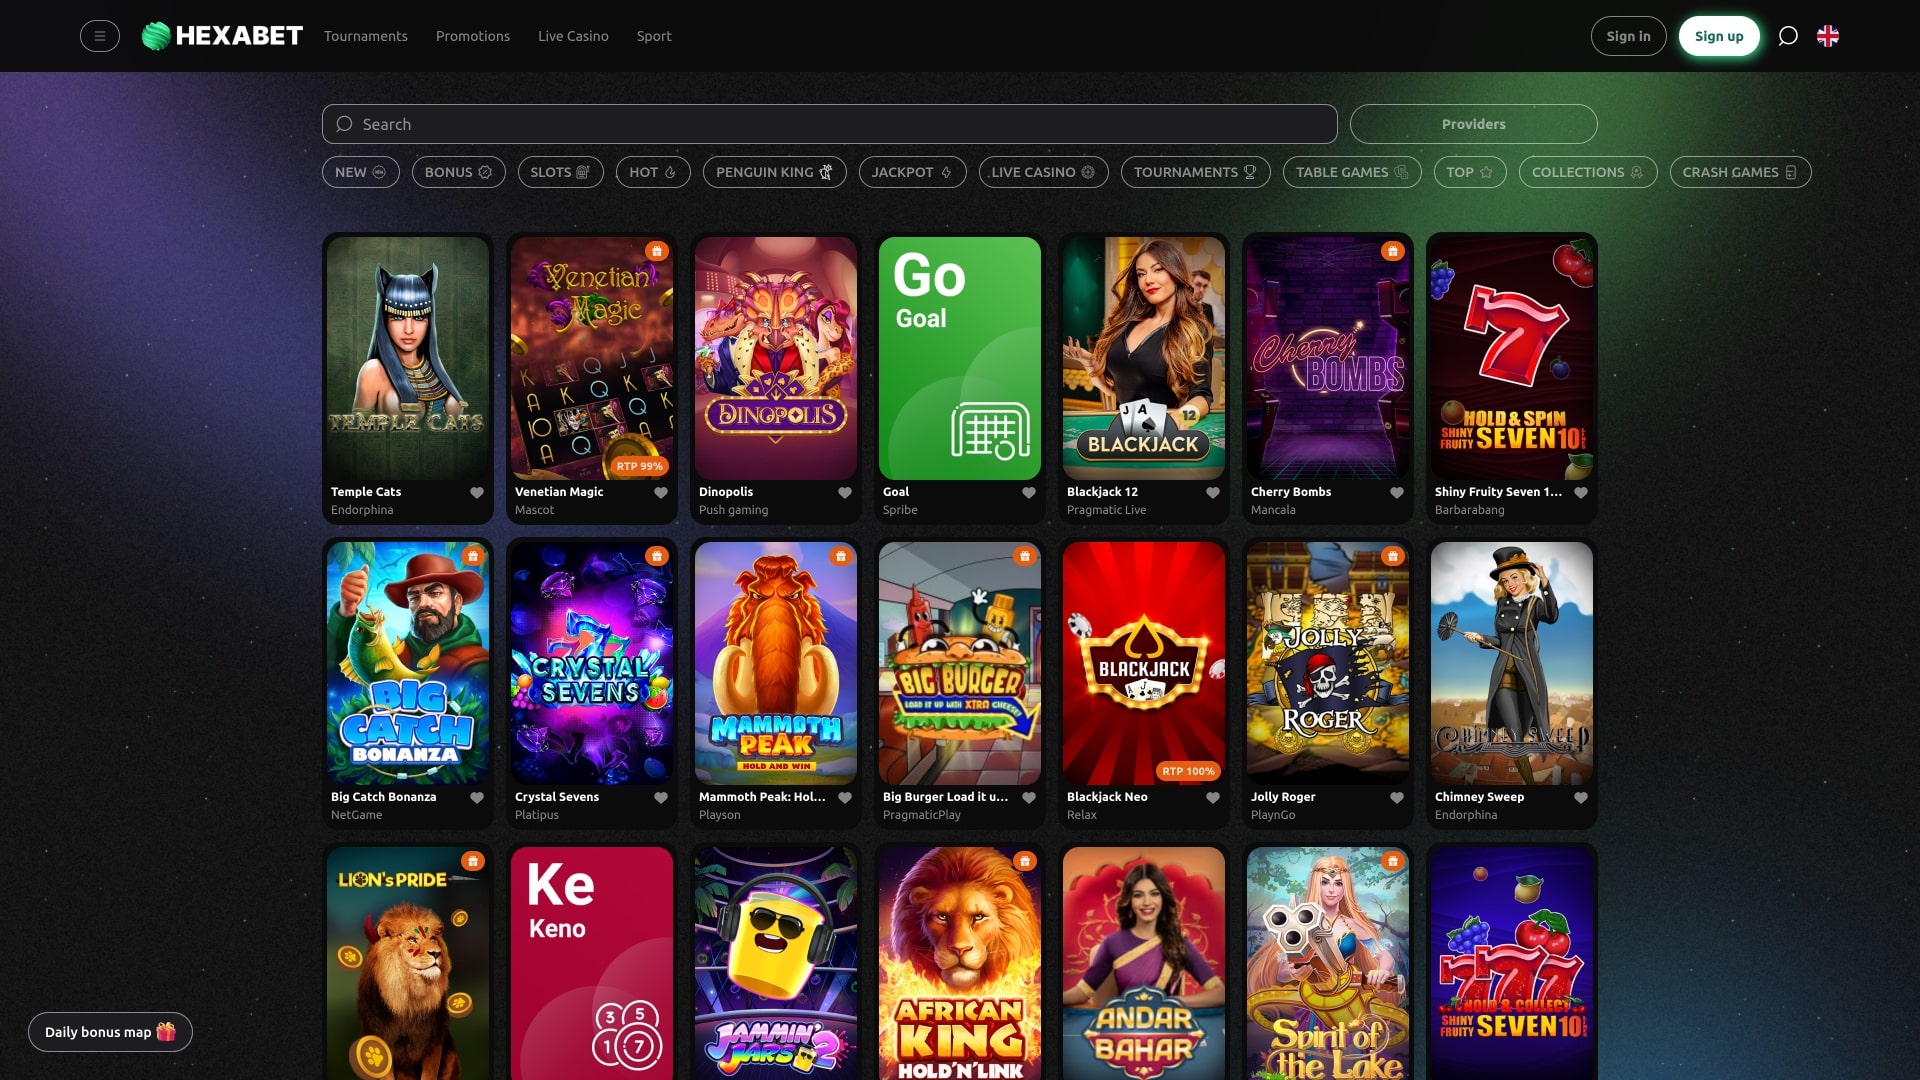Click the flame icon on HOT filter
The width and height of the screenshot is (1920, 1080).
[674, 171]
